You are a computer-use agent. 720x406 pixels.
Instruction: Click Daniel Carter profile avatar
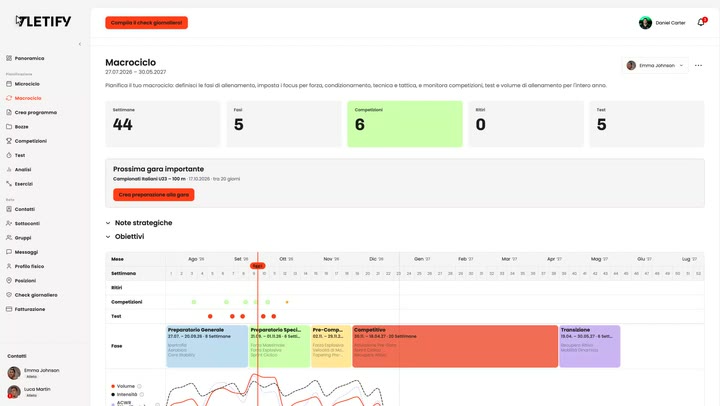coord(645,23)
